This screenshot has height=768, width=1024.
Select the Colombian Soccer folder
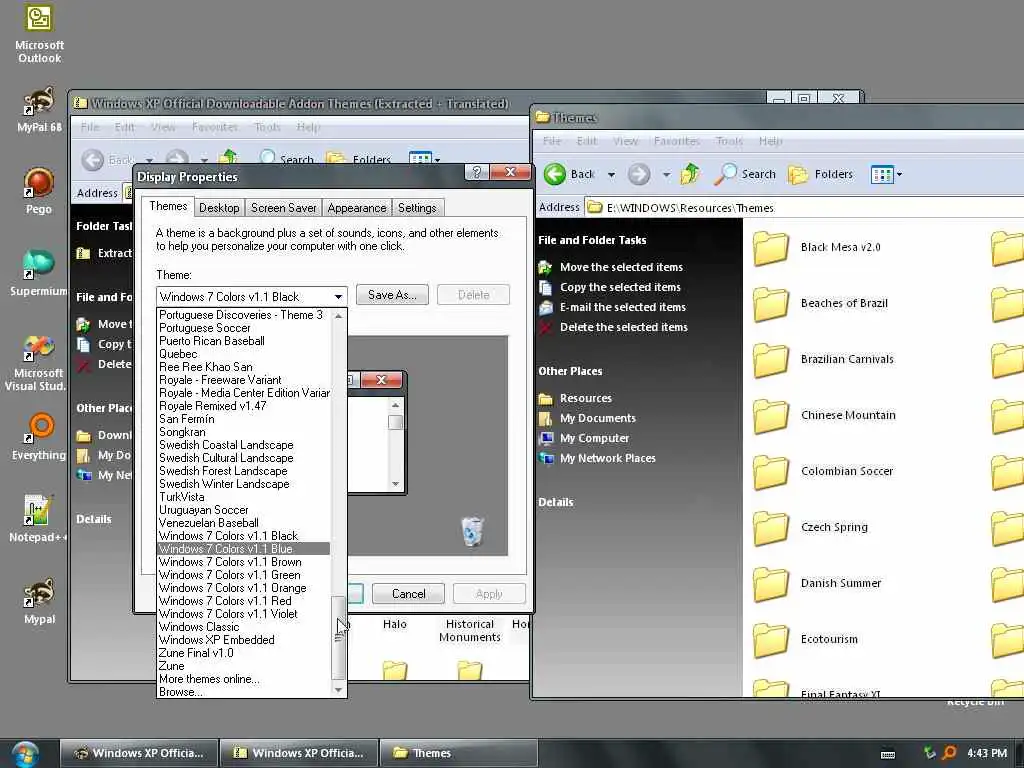[823, 472]
